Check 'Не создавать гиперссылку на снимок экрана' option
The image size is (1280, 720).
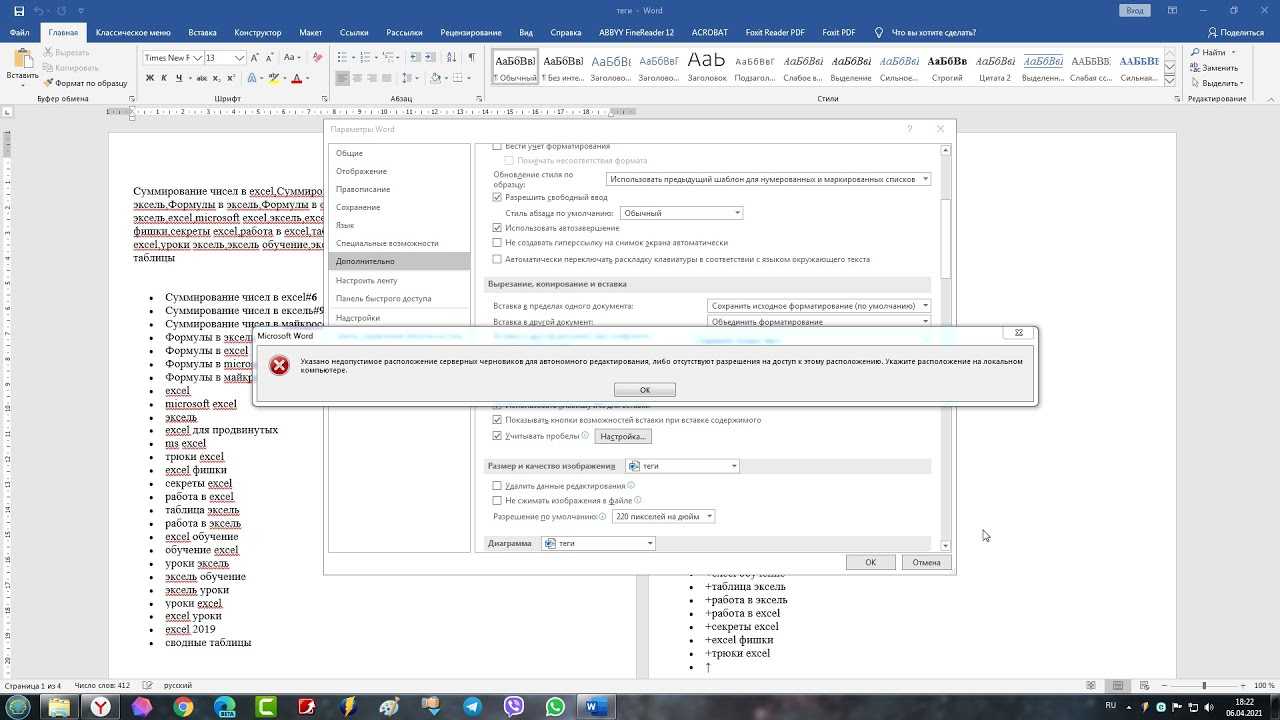coord(497,243)
